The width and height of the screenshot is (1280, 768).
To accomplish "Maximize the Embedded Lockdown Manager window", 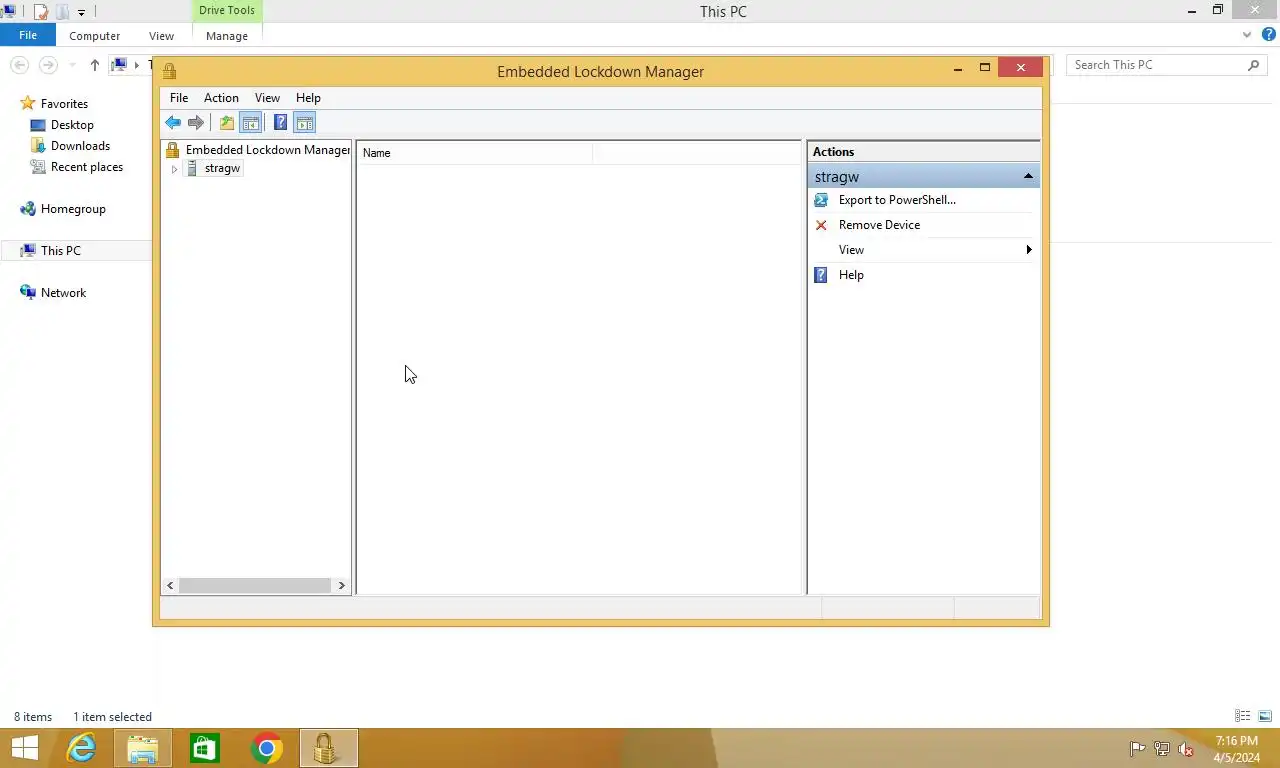I will pos(985,67).
